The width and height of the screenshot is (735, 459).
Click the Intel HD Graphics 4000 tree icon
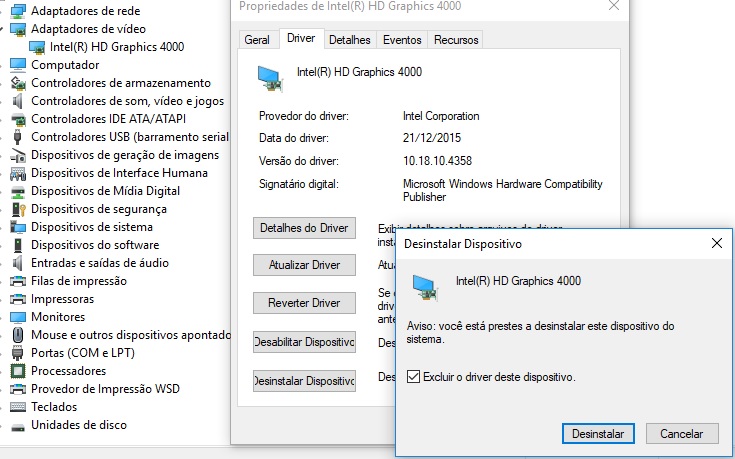[x=37, y=47]
